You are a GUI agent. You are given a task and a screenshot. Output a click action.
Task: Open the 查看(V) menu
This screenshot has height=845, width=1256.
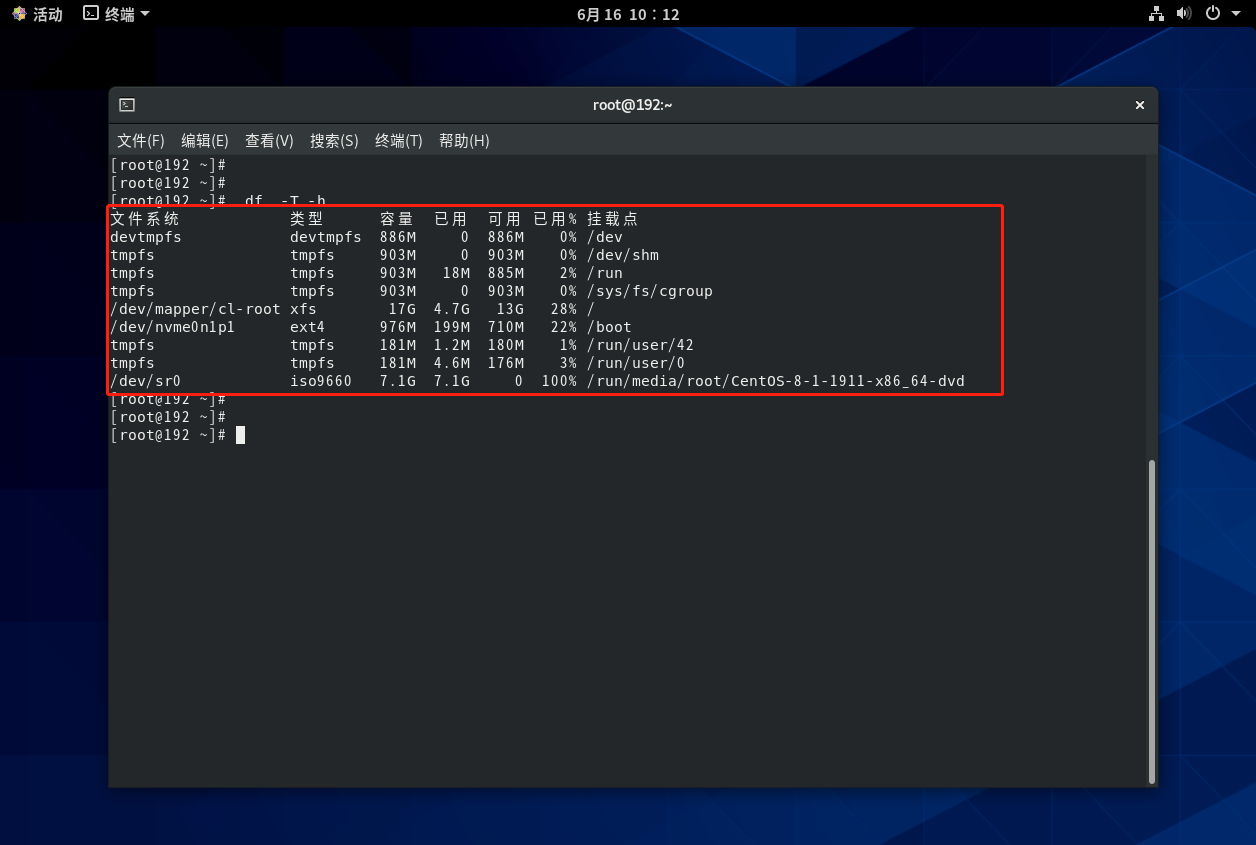[269, 141]
